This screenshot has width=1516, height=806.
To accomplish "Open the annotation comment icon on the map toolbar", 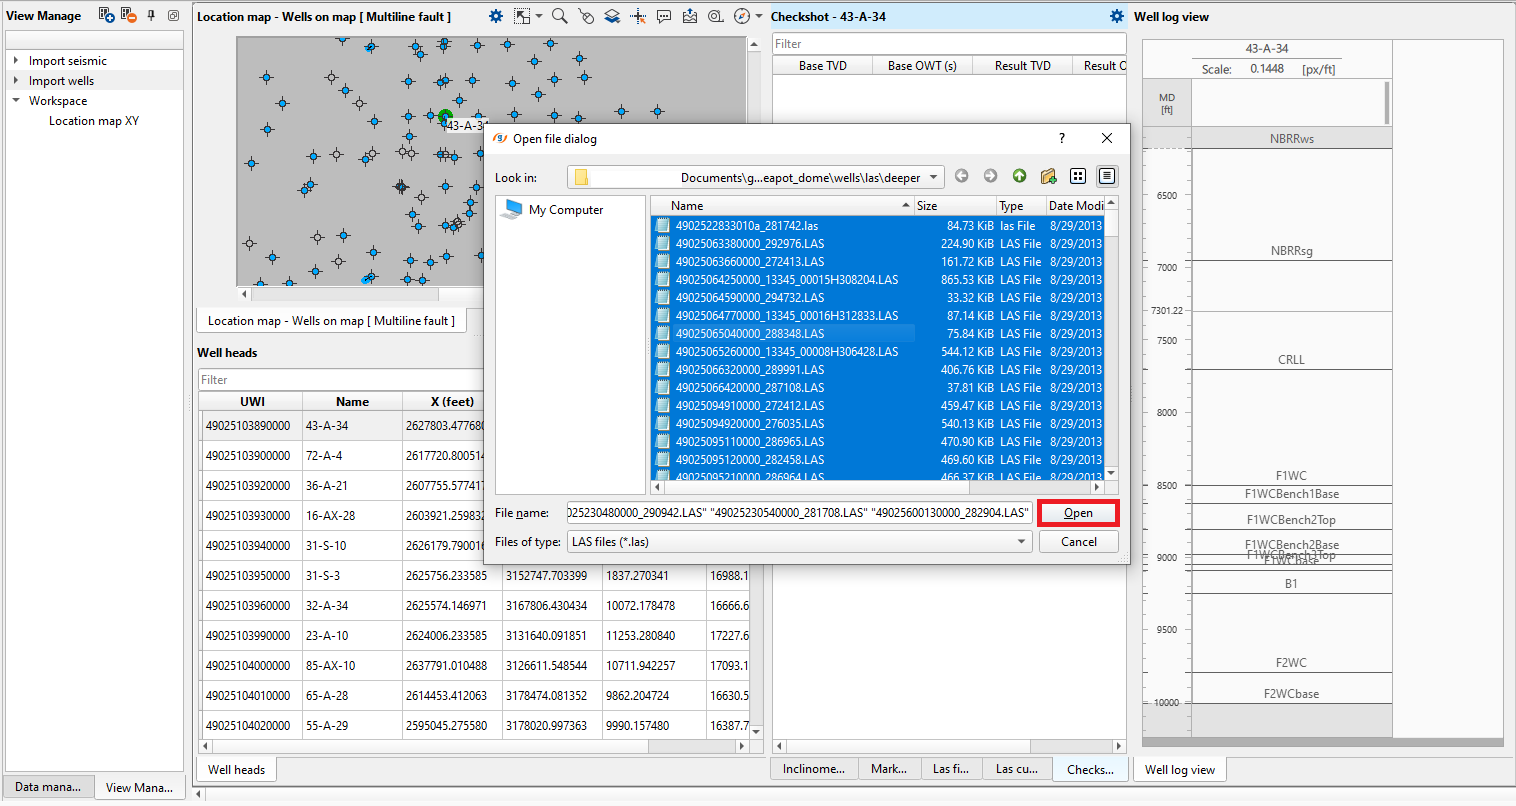I will coord(663,16).
